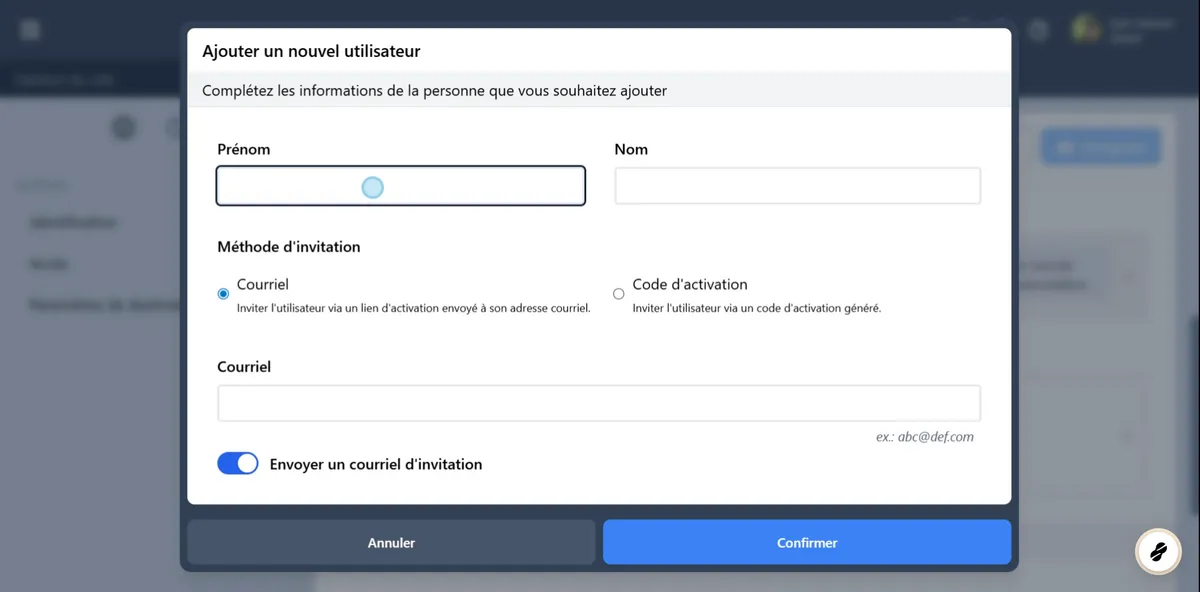The width and height of the screenshot is (1200, 592).
Task: Open the blurred tab under the header
Action: 65,80
